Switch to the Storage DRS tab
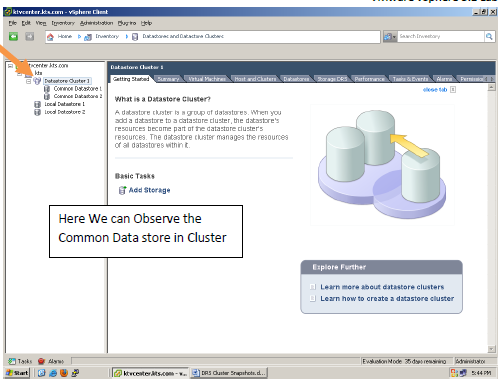This screenshot has width=499, height=379. click(332, 79)
